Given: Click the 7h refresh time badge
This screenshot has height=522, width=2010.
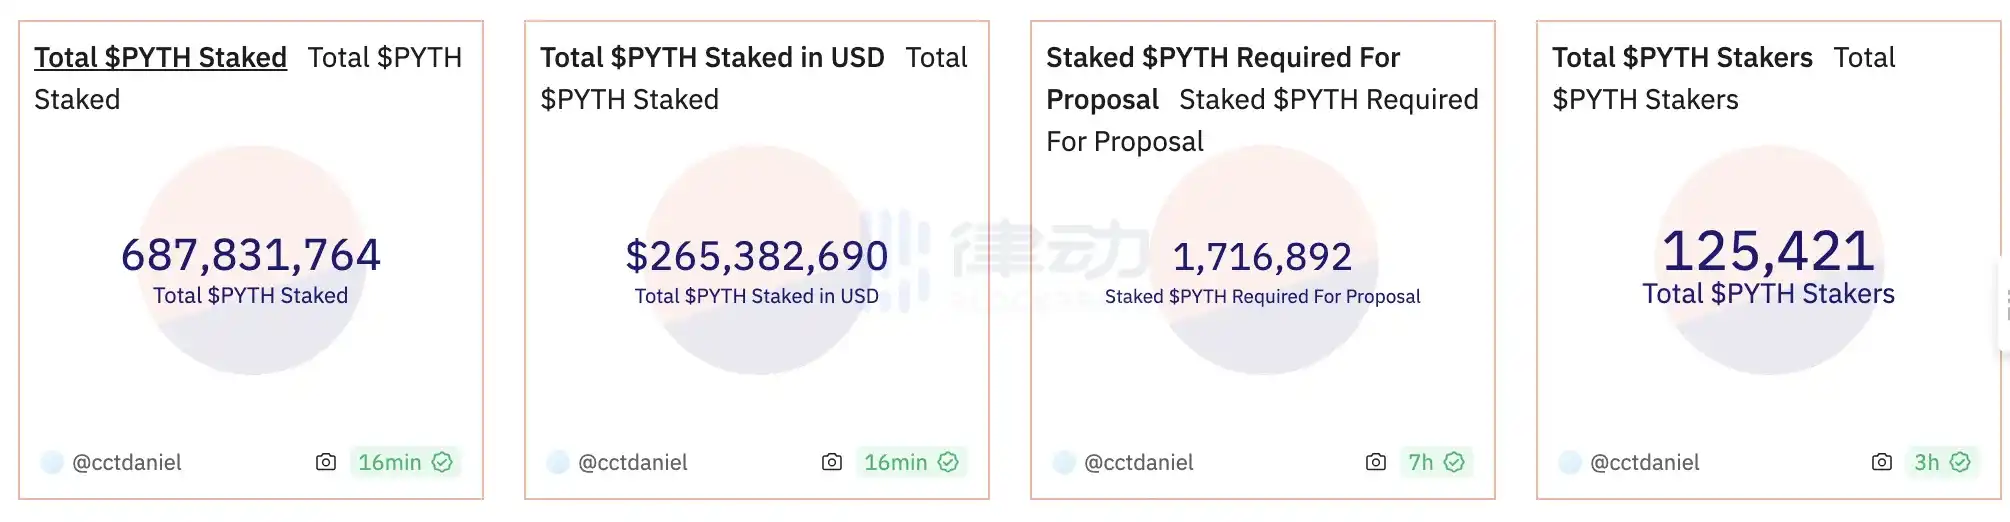Looking at the screenshot, I should tap(1420, 463).
